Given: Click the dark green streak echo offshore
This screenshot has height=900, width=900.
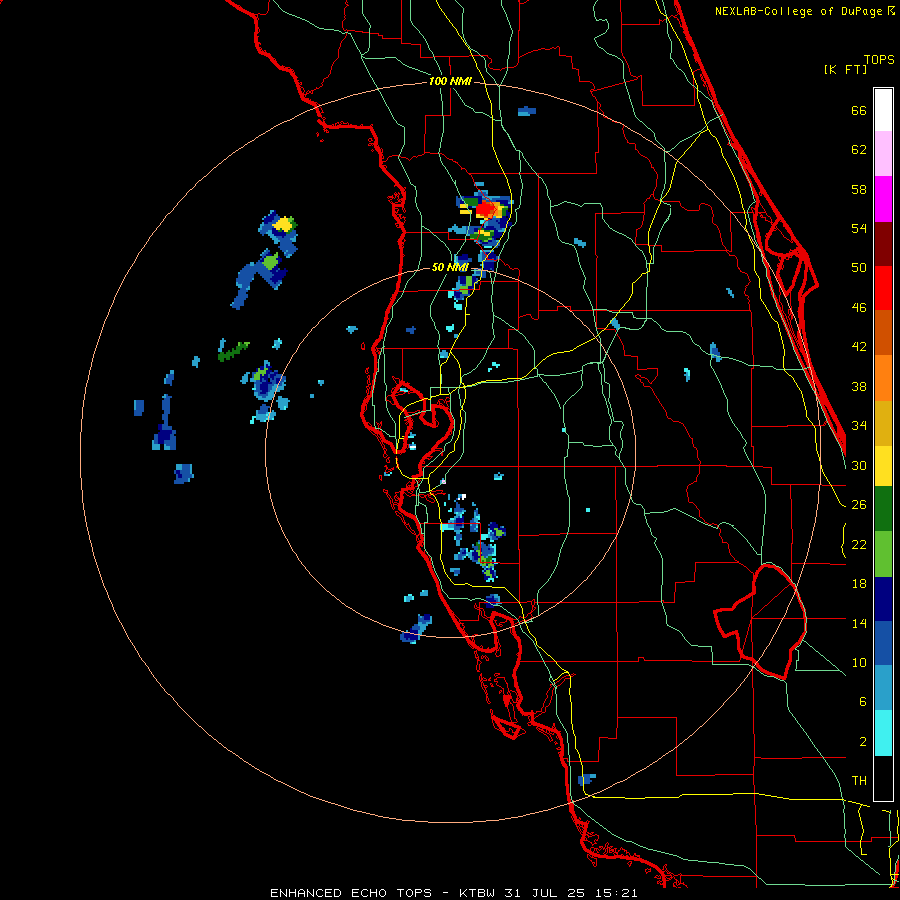Looking at the screenshot, I should 234,351.
